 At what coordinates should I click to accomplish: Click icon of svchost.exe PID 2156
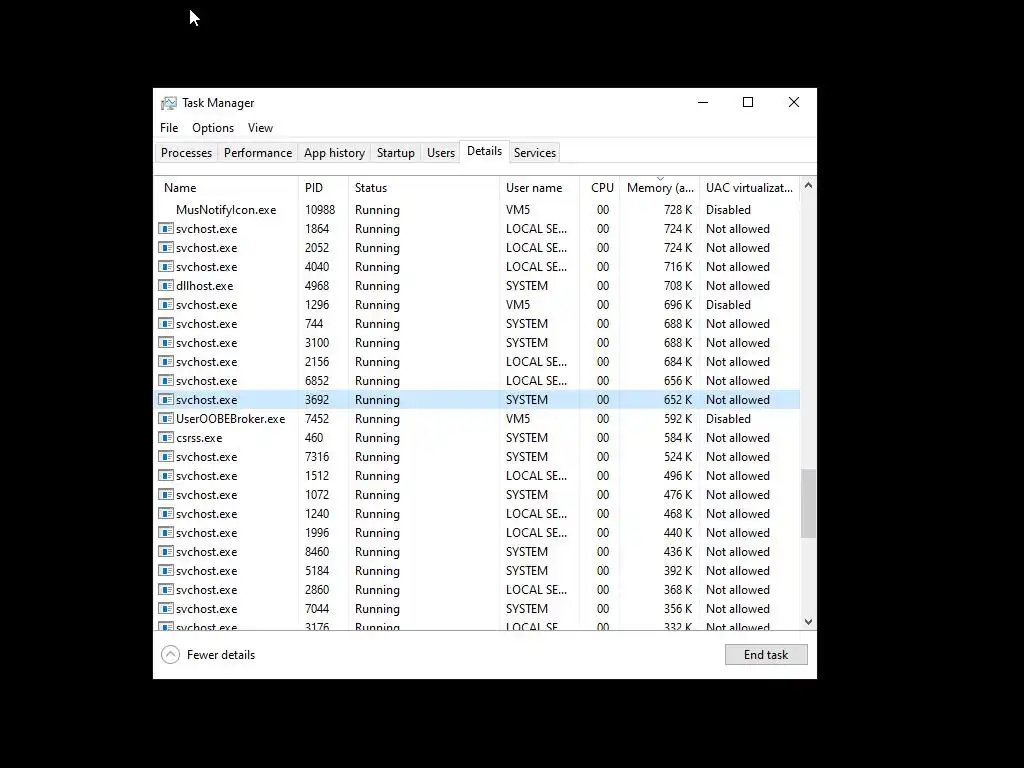[x=166, y=361]
